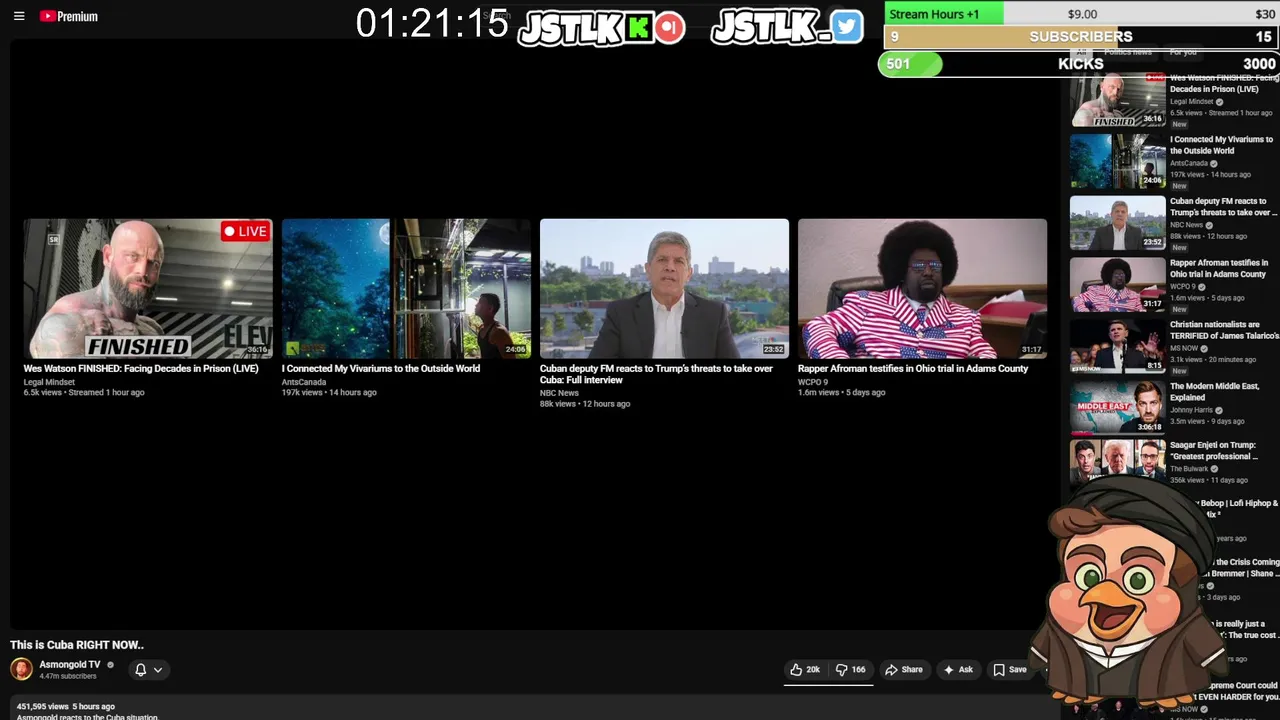Play I Connected My Vivariums endscreen thumbnail
Screen dimensions: 1280x720
406,289
